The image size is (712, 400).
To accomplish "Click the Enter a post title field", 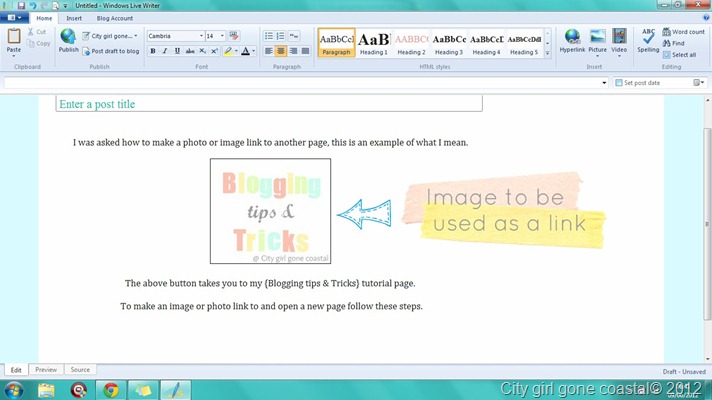I will [x=269, y=104].
